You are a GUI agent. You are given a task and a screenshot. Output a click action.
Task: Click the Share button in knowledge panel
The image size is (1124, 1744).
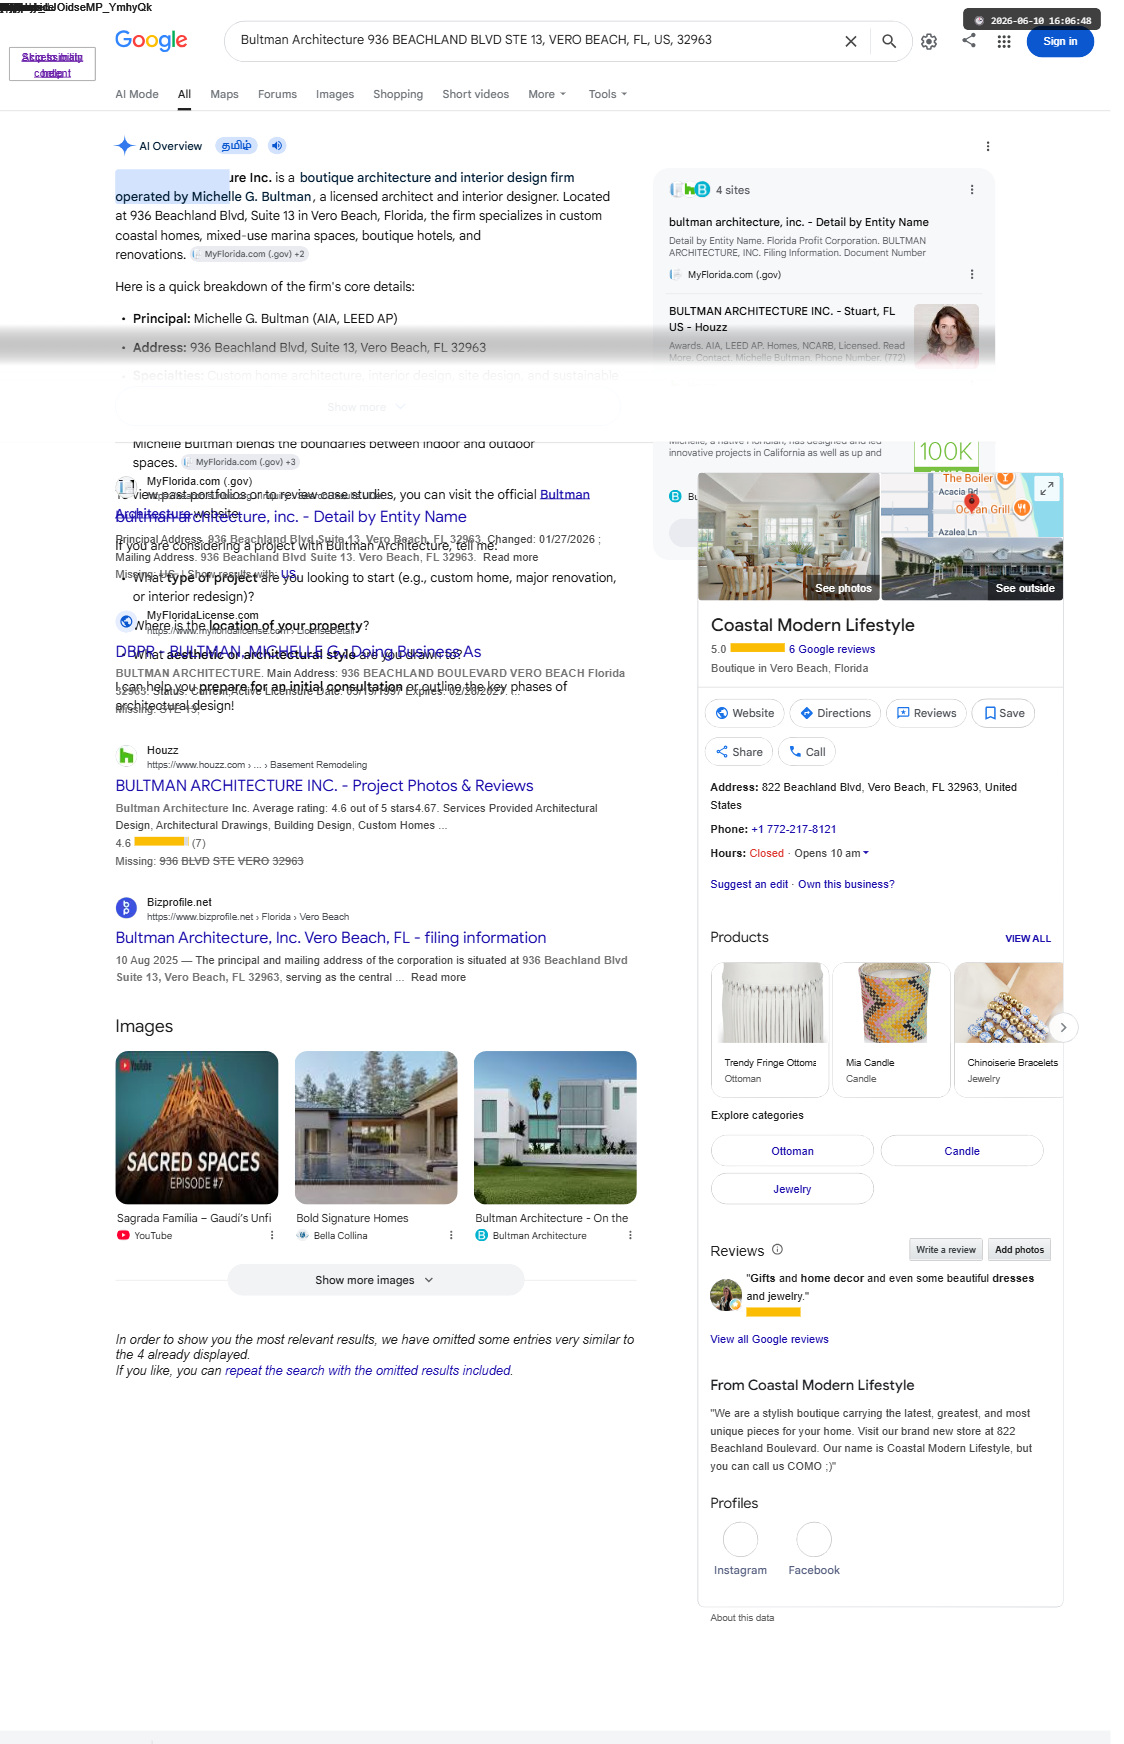click(739, 752)
